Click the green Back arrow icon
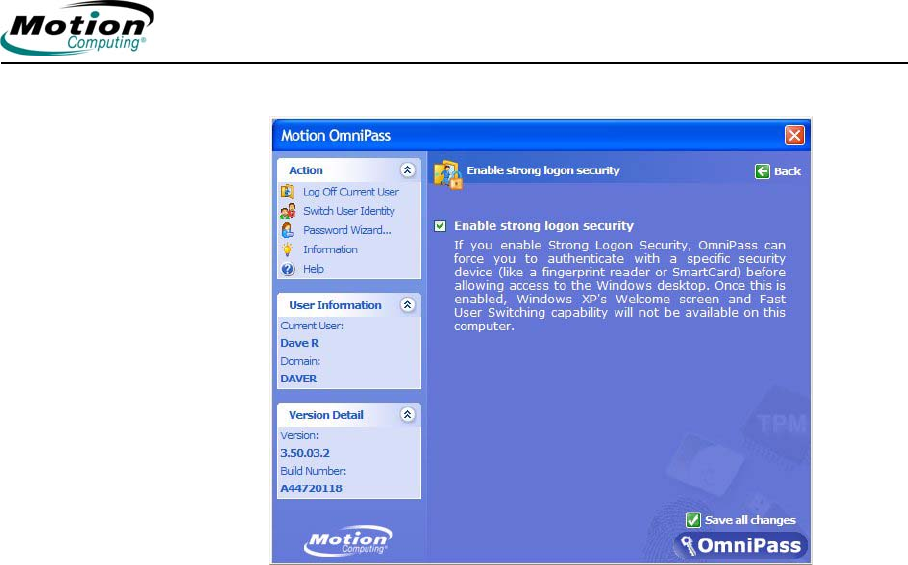 [762, 171]
